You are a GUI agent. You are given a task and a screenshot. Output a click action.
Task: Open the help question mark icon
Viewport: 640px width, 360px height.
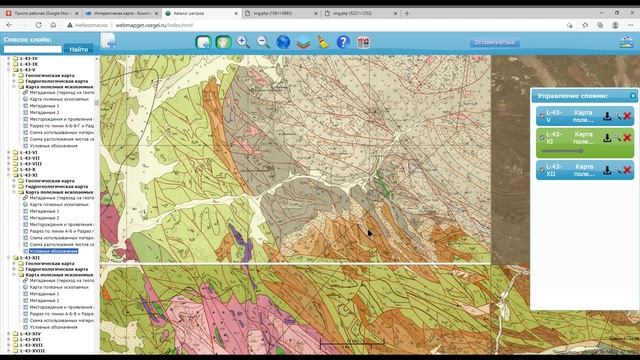pyautogui.click(x=343, y=42)
